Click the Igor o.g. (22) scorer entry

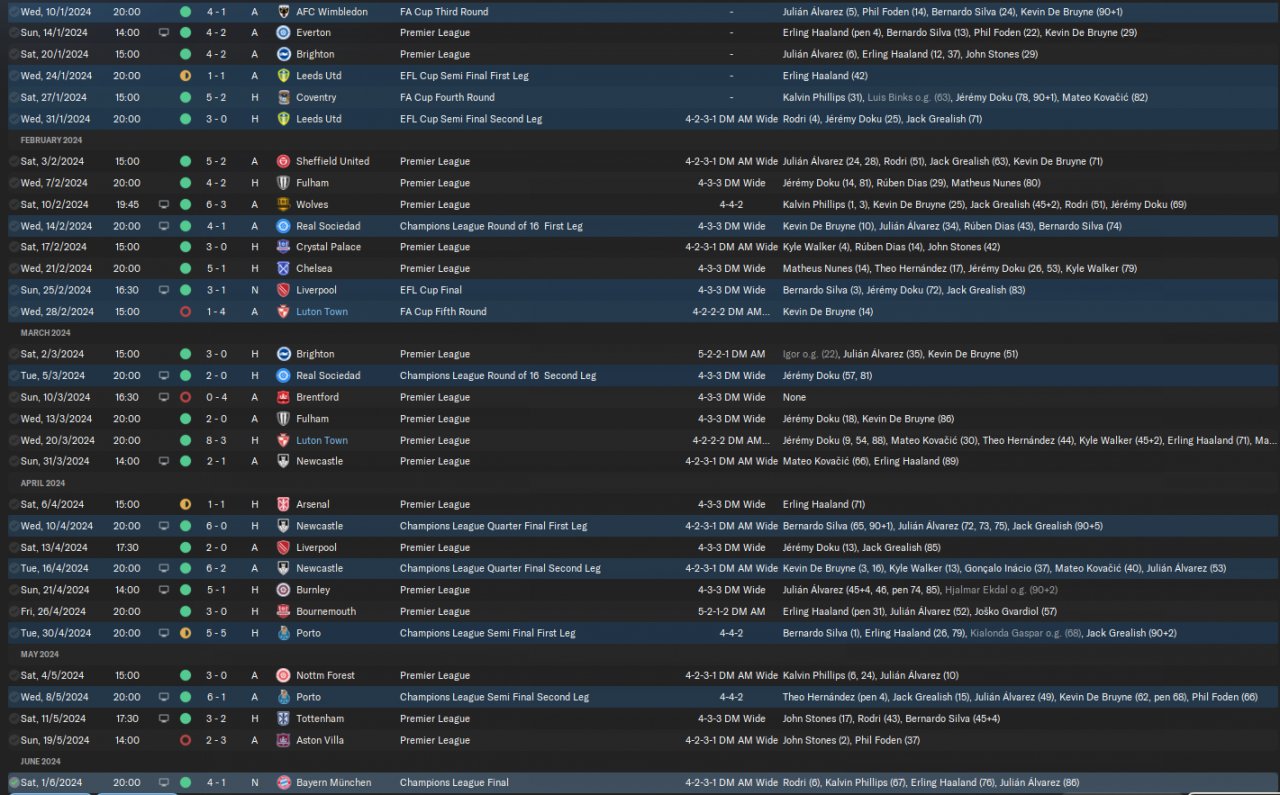[810, 355]
